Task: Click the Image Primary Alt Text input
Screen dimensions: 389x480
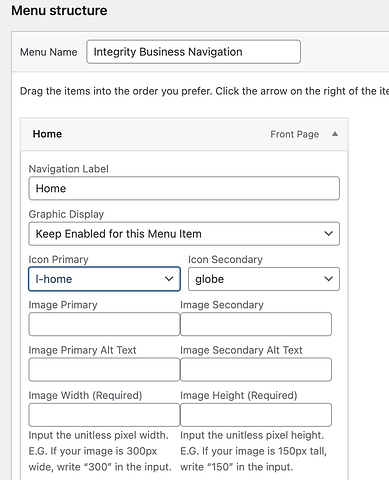Action: 104,369
